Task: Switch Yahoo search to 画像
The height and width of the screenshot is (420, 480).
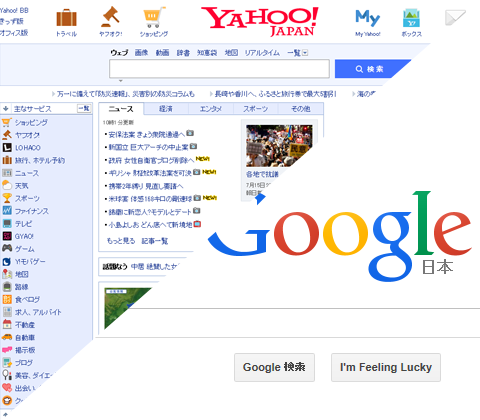Action: pos(141,53)
